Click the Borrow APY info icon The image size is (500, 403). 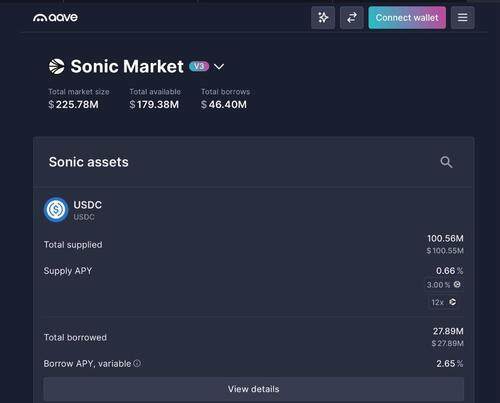(x=137, y=363)
